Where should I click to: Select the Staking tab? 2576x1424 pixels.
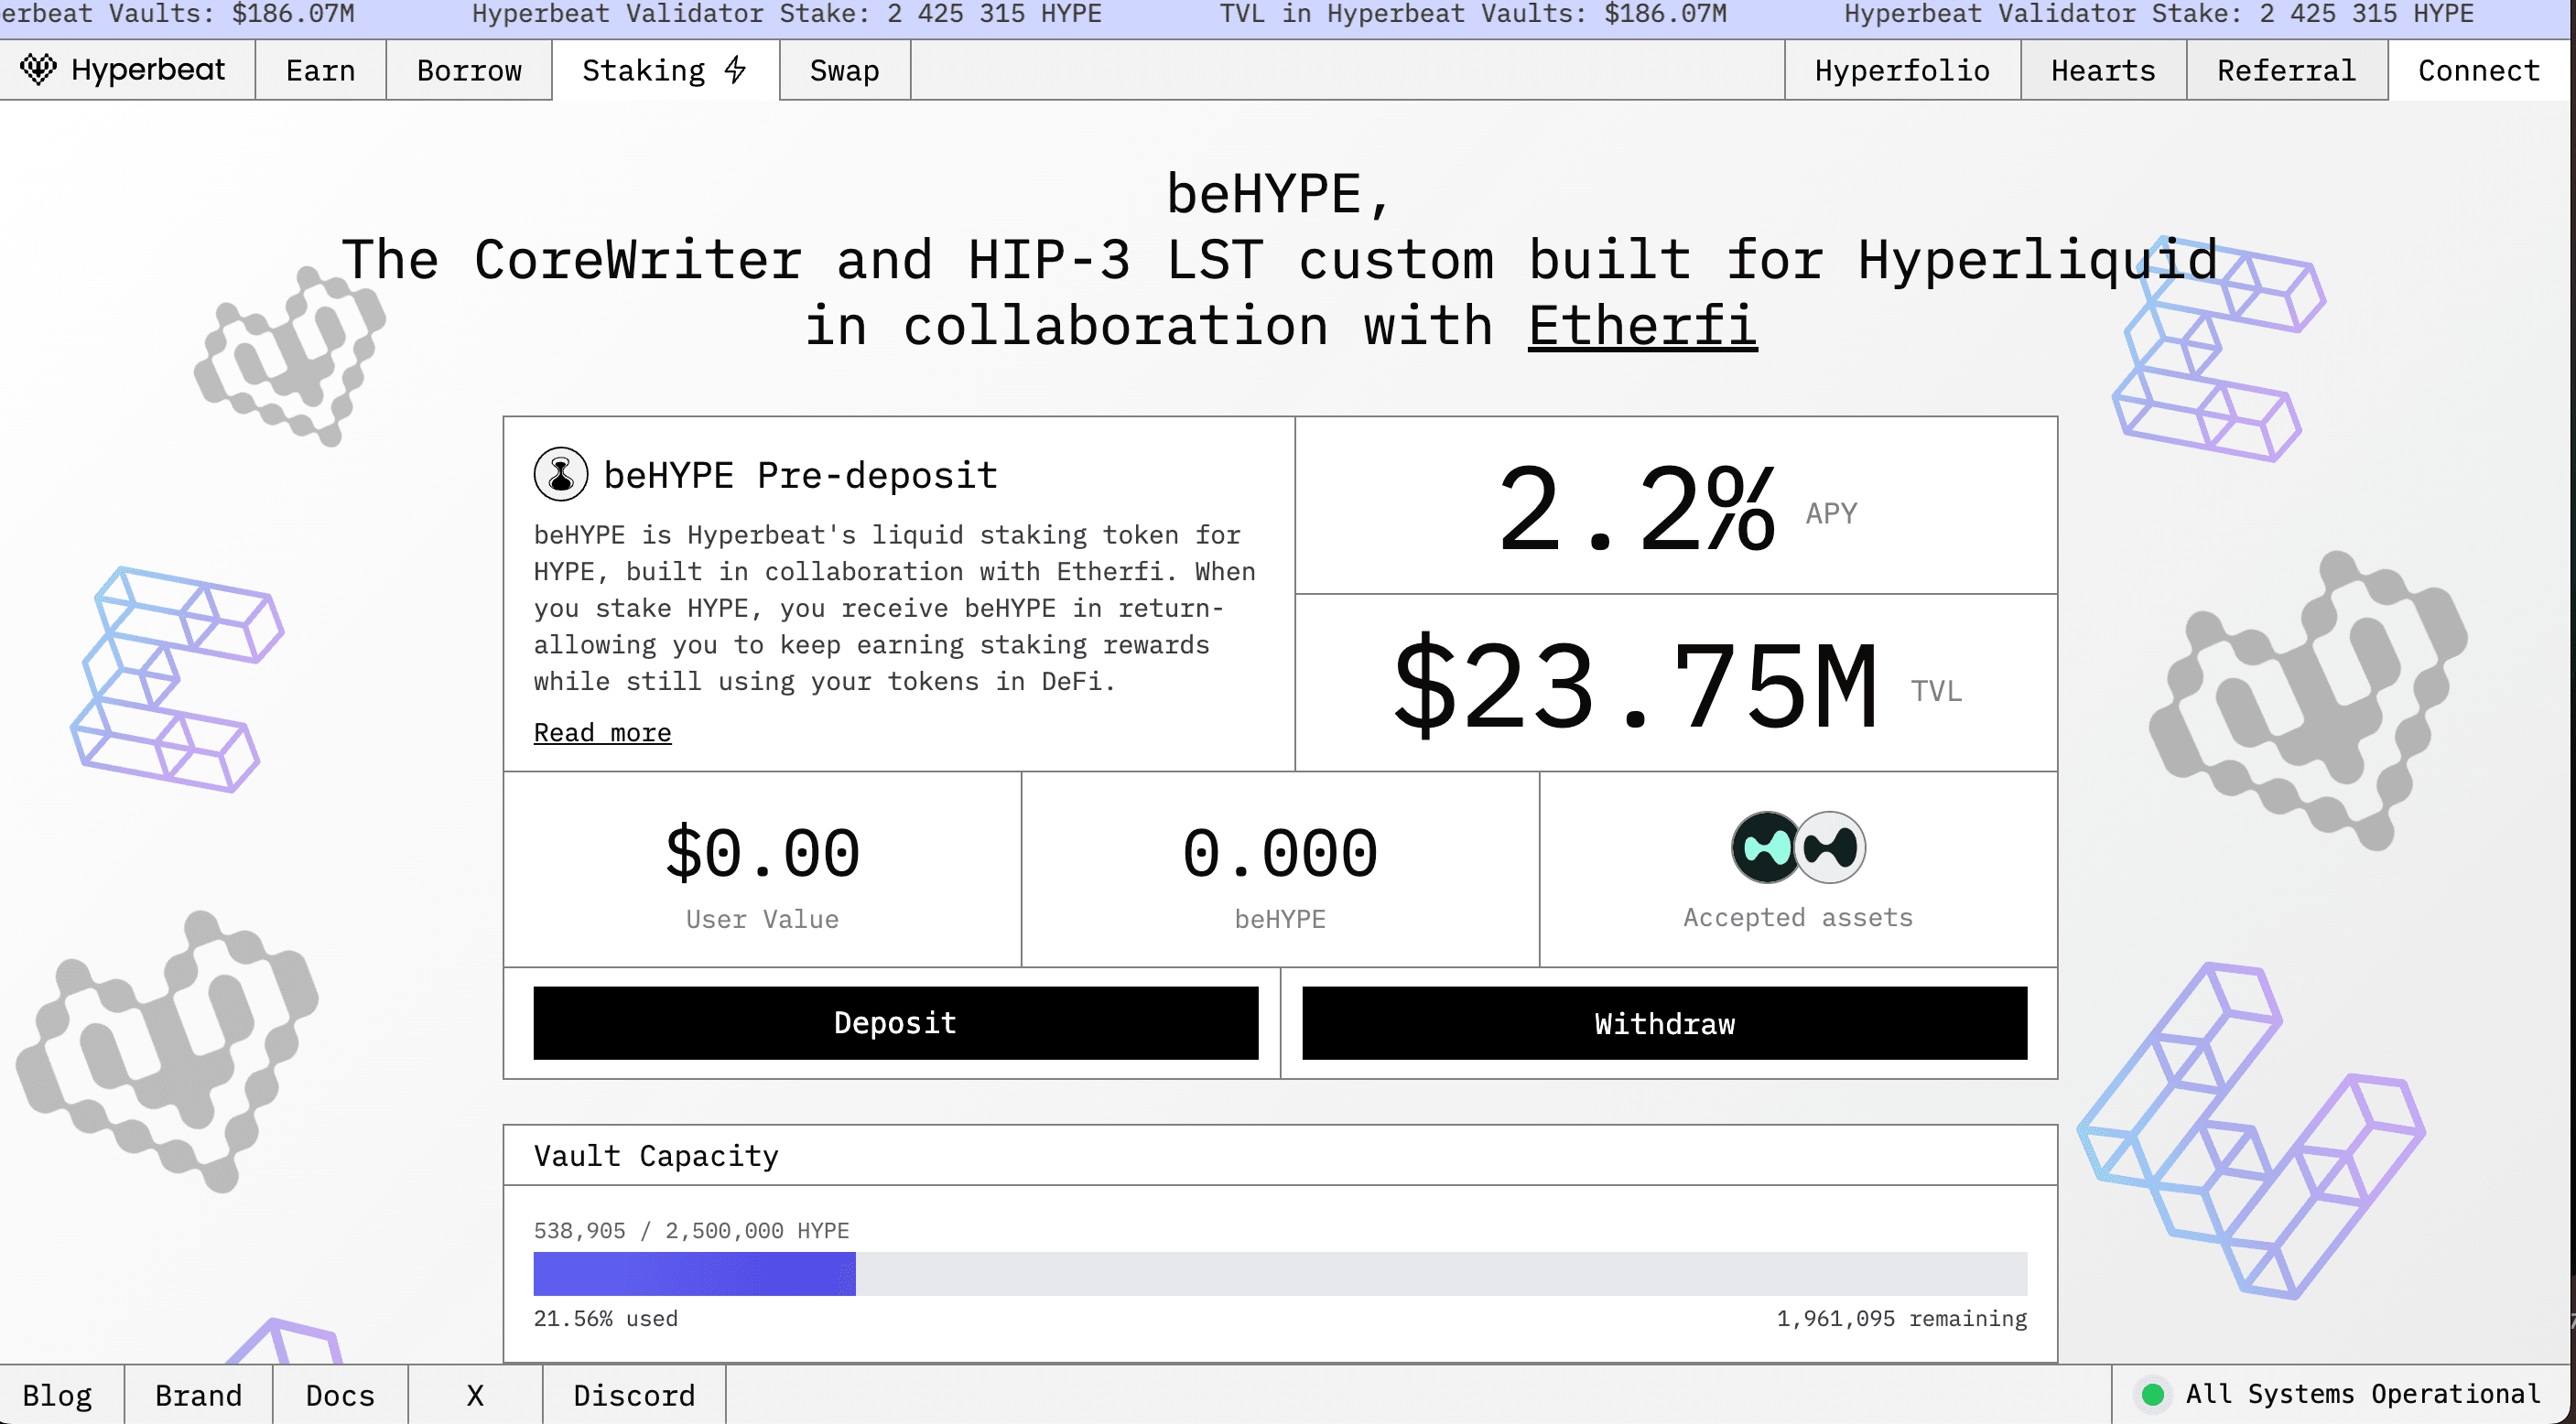click(x=665, y=70)
